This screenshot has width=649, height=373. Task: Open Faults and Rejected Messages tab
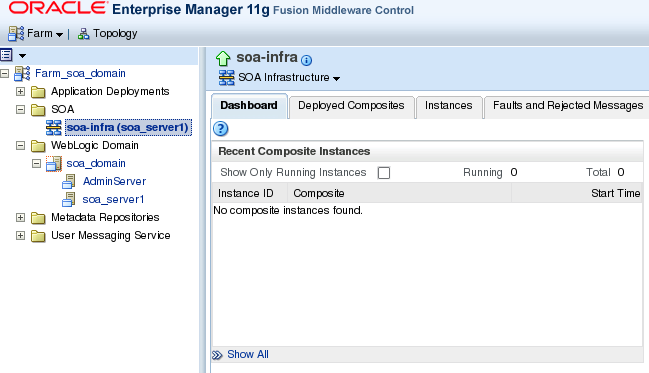(x=568, y=107)
